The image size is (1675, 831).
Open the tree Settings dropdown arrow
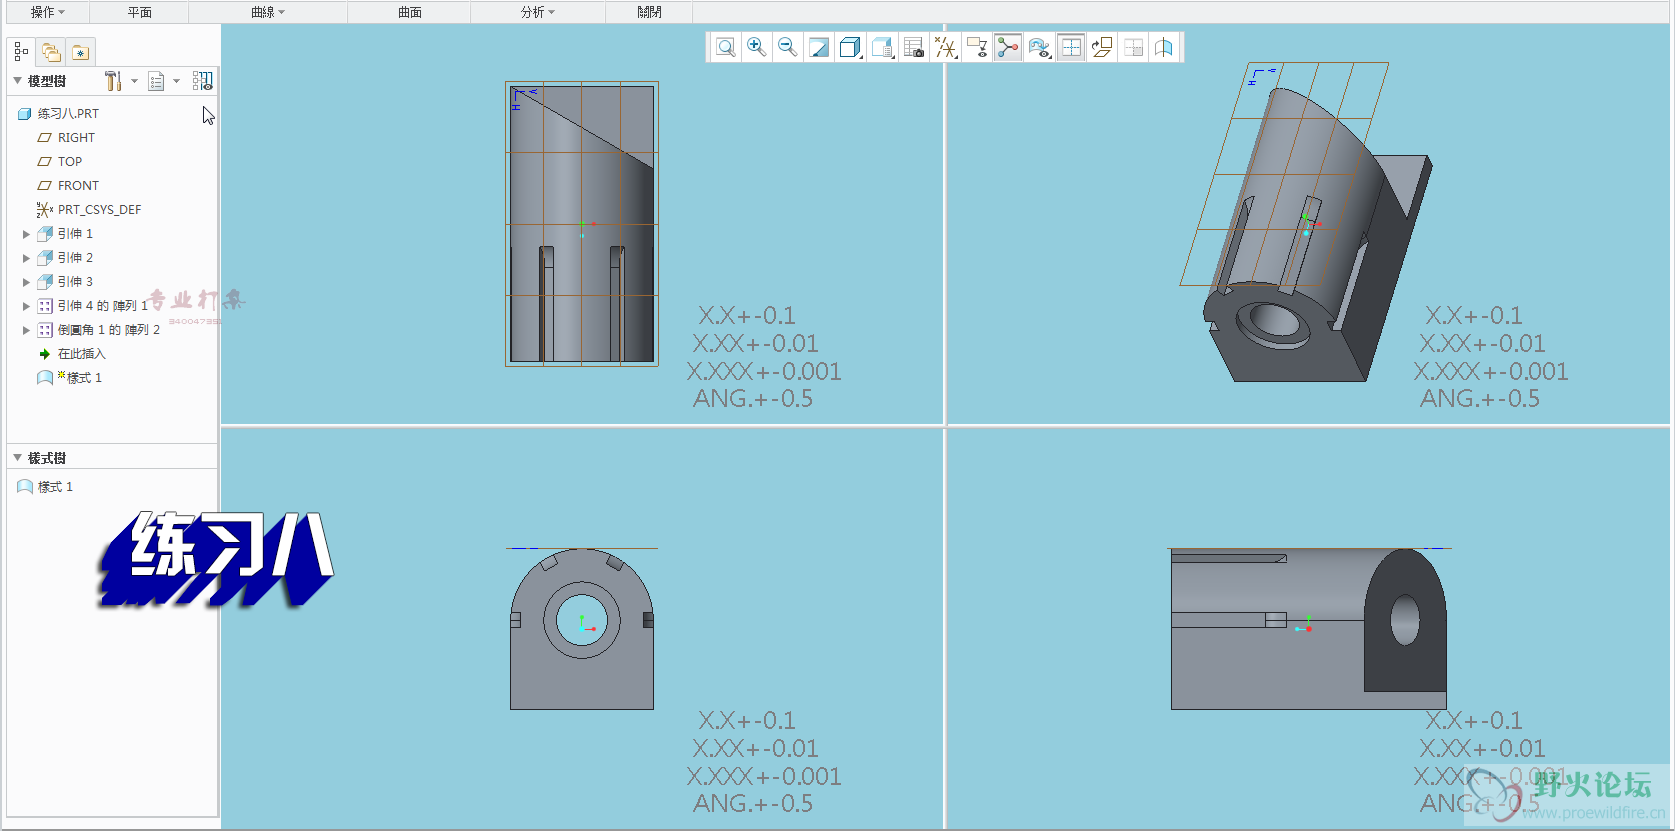point(134,81)
